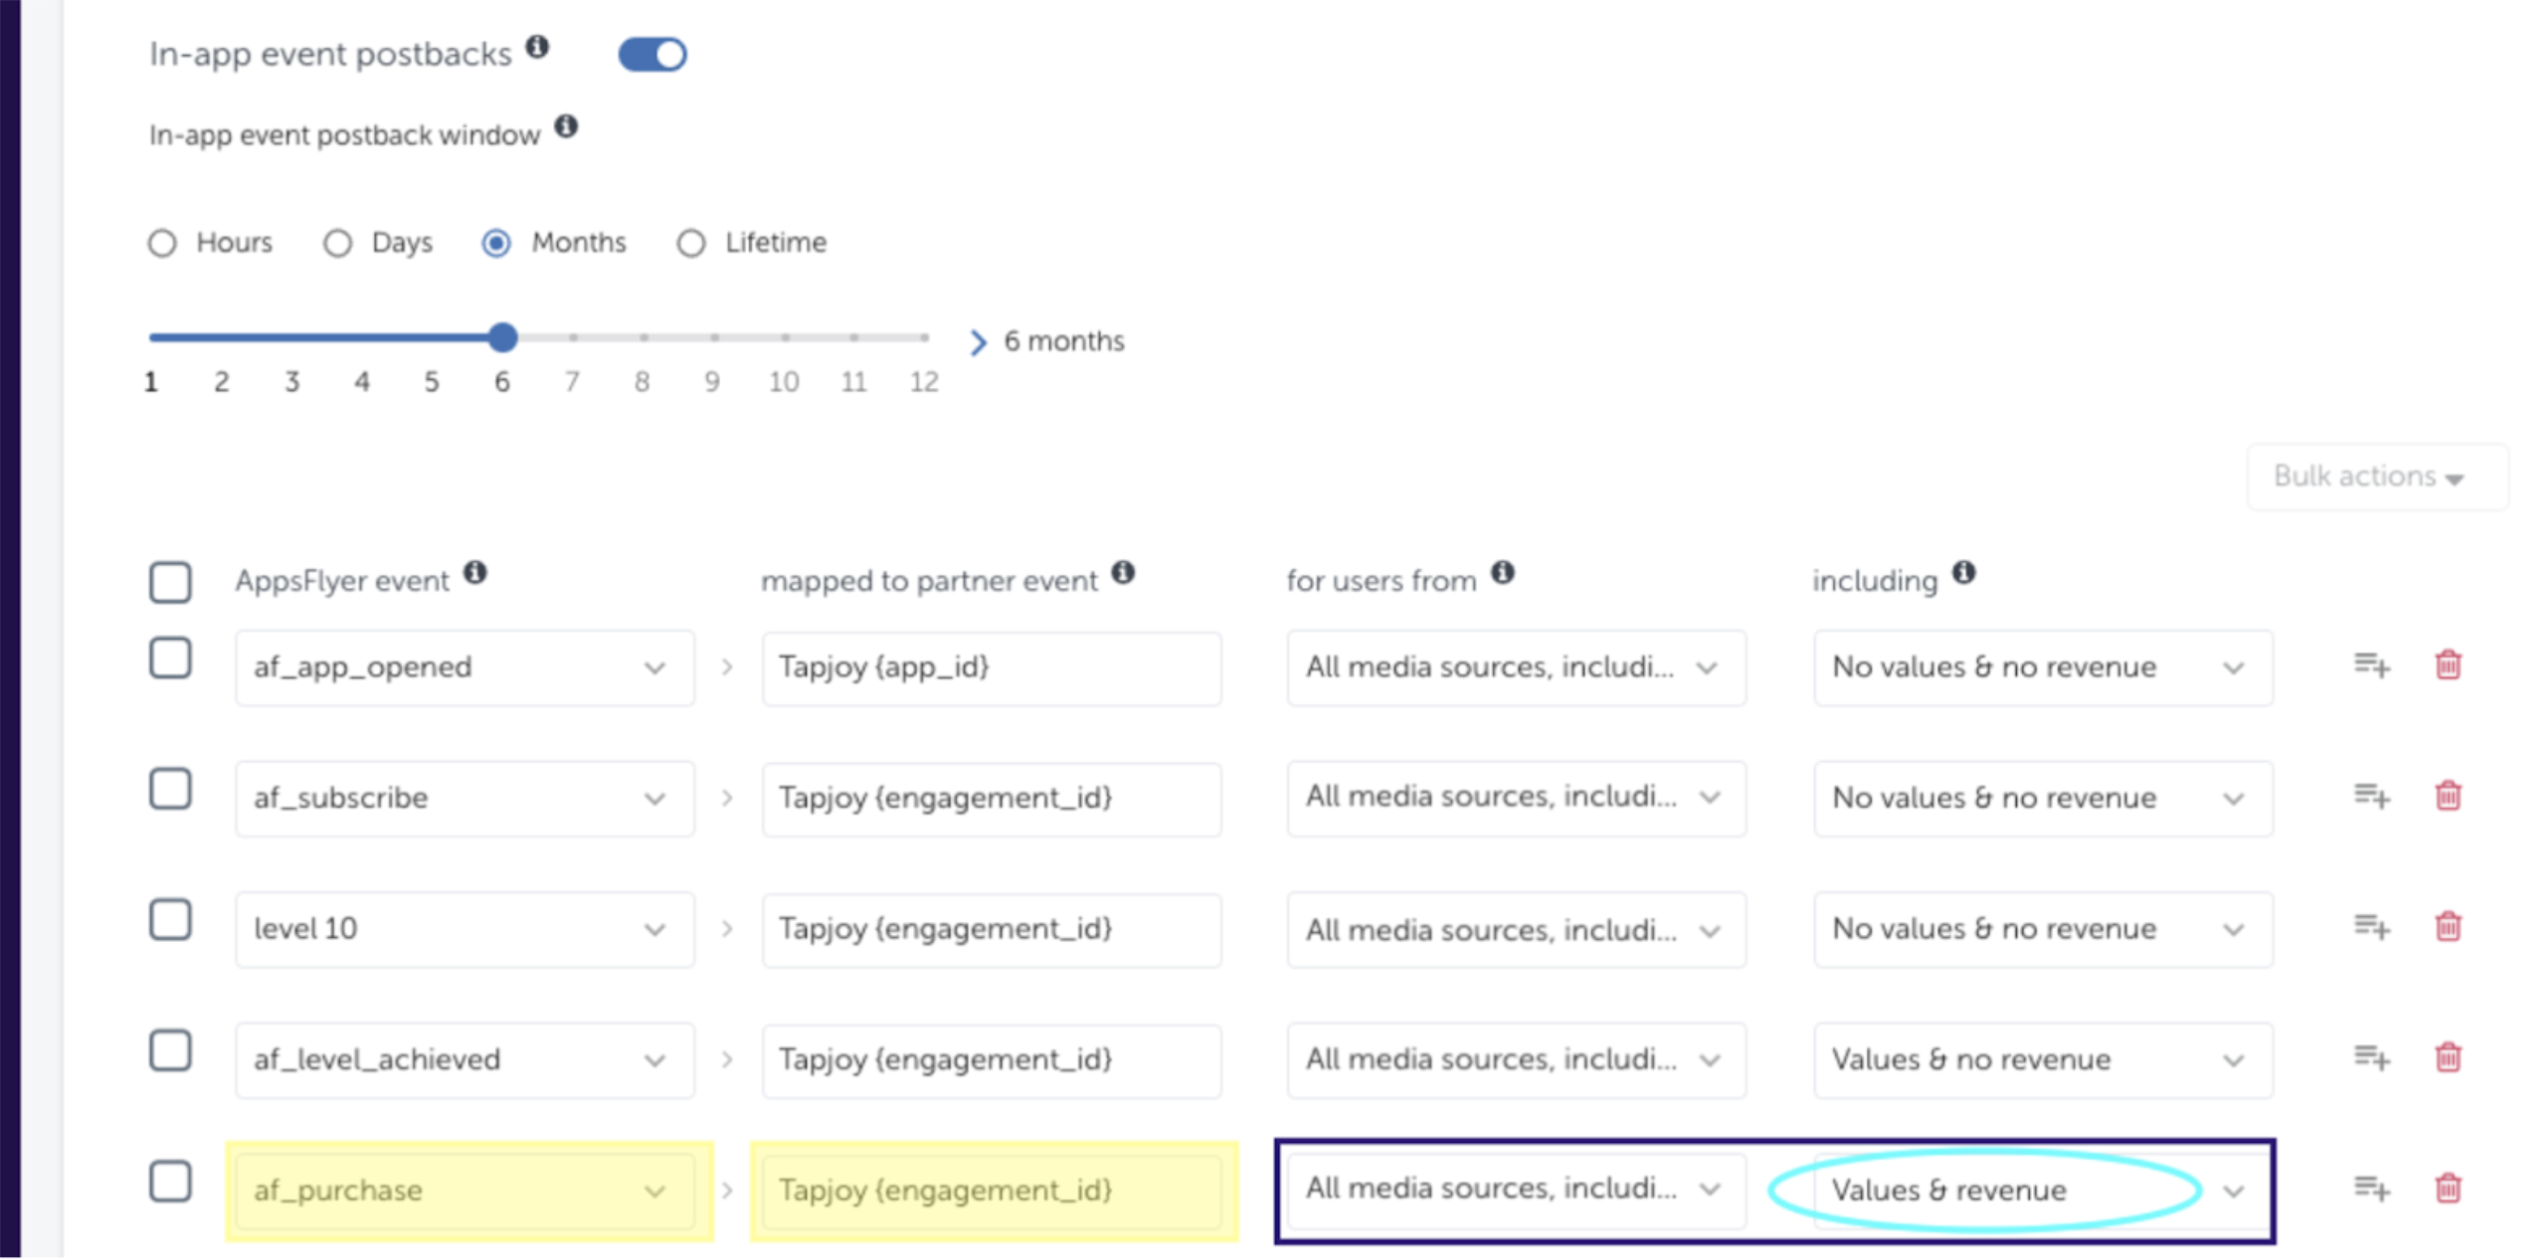Click info icon next to mapped to partner event
This screenshot has width=2538, height=1260.
click(1123, 573)
